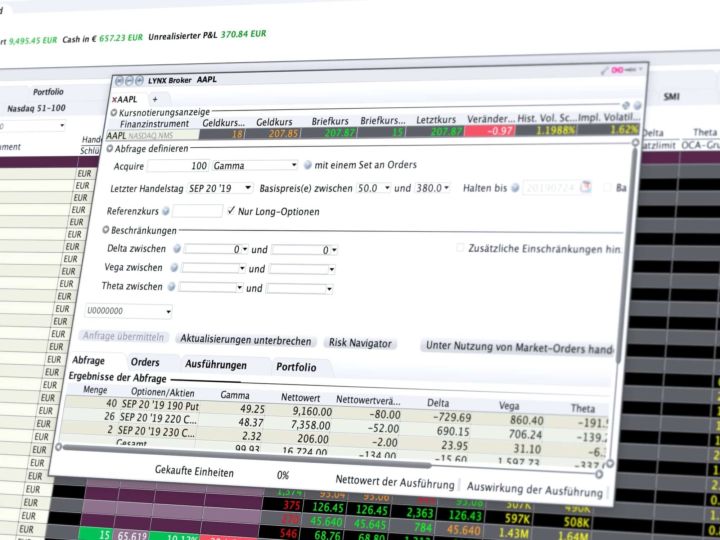Click the Risk Navigator button
This screenshot has width=720, height=540.
360,343
